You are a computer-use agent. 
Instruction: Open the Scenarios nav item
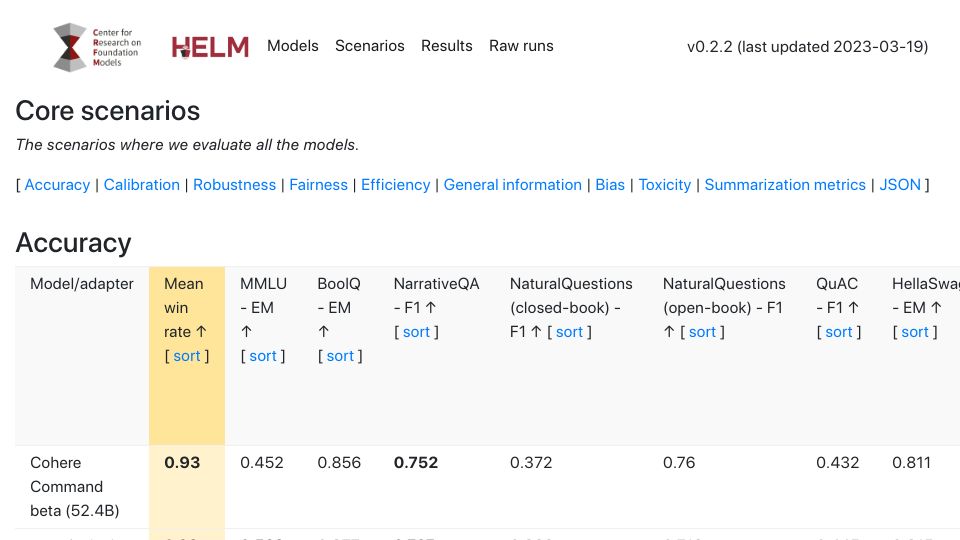(370, 46)
